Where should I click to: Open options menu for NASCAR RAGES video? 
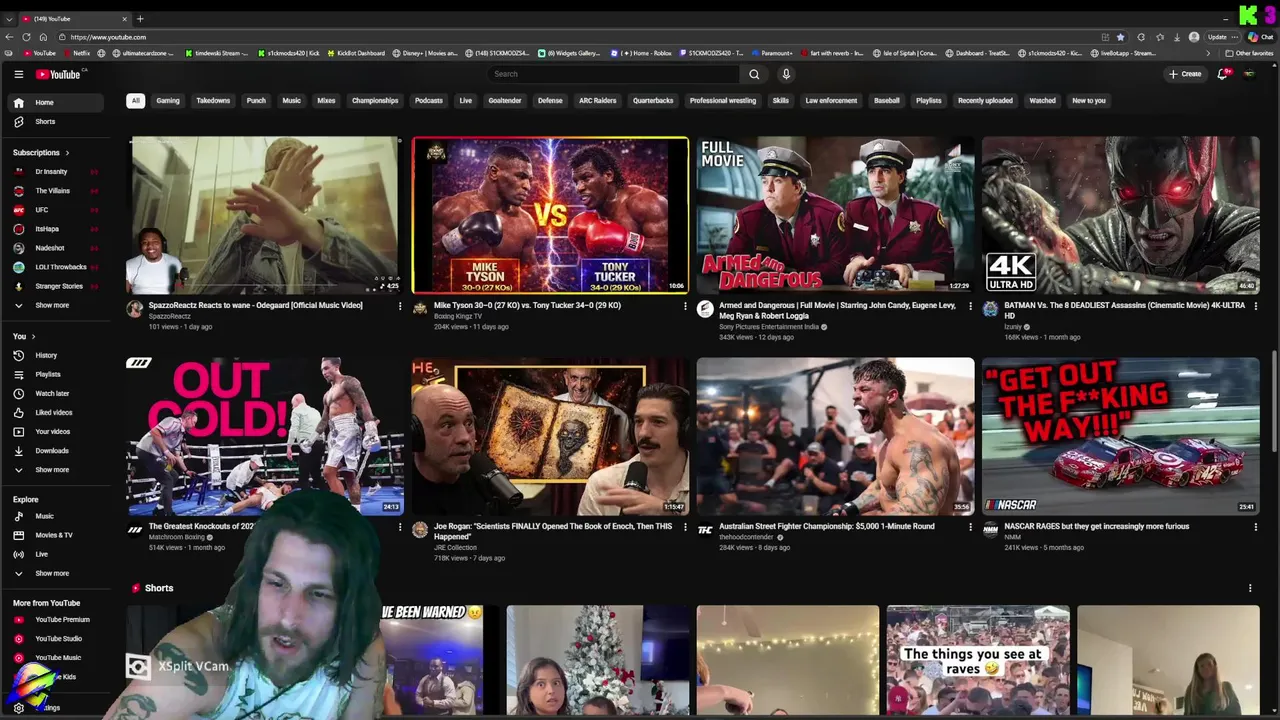pos(1255,527)
